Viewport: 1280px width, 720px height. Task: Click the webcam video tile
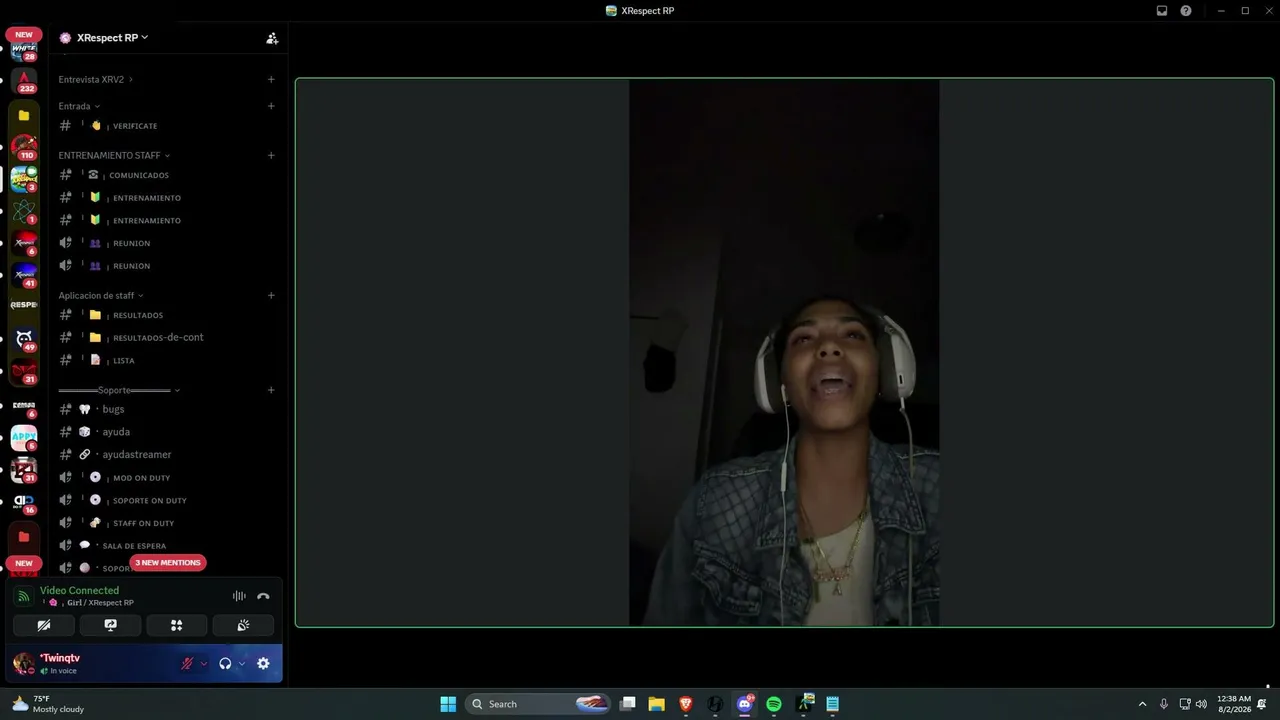click(784, 353)
